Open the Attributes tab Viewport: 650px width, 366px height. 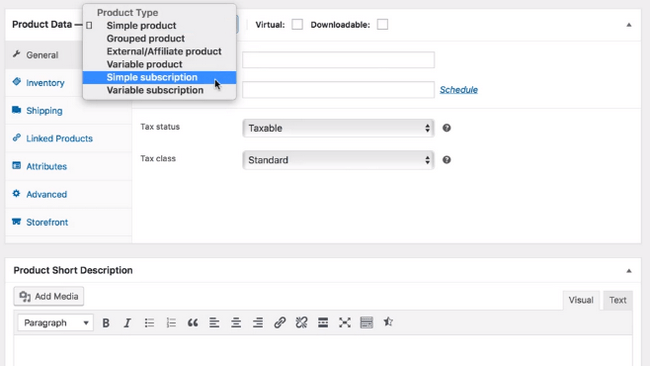coord(68,166)
